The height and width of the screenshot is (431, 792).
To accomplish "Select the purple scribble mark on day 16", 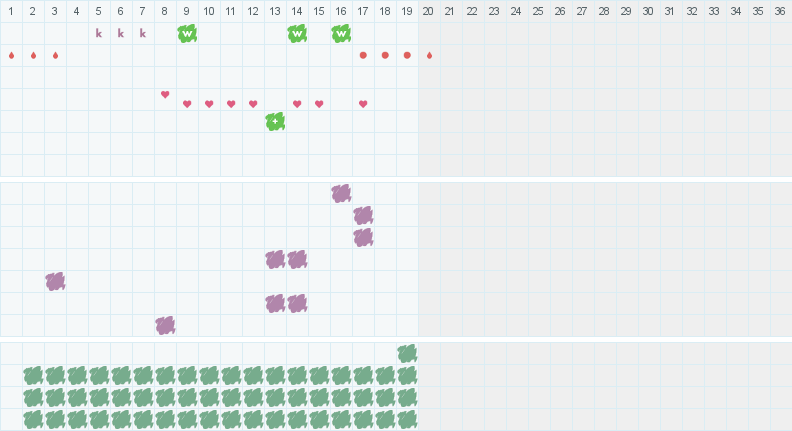I will 341,194.
